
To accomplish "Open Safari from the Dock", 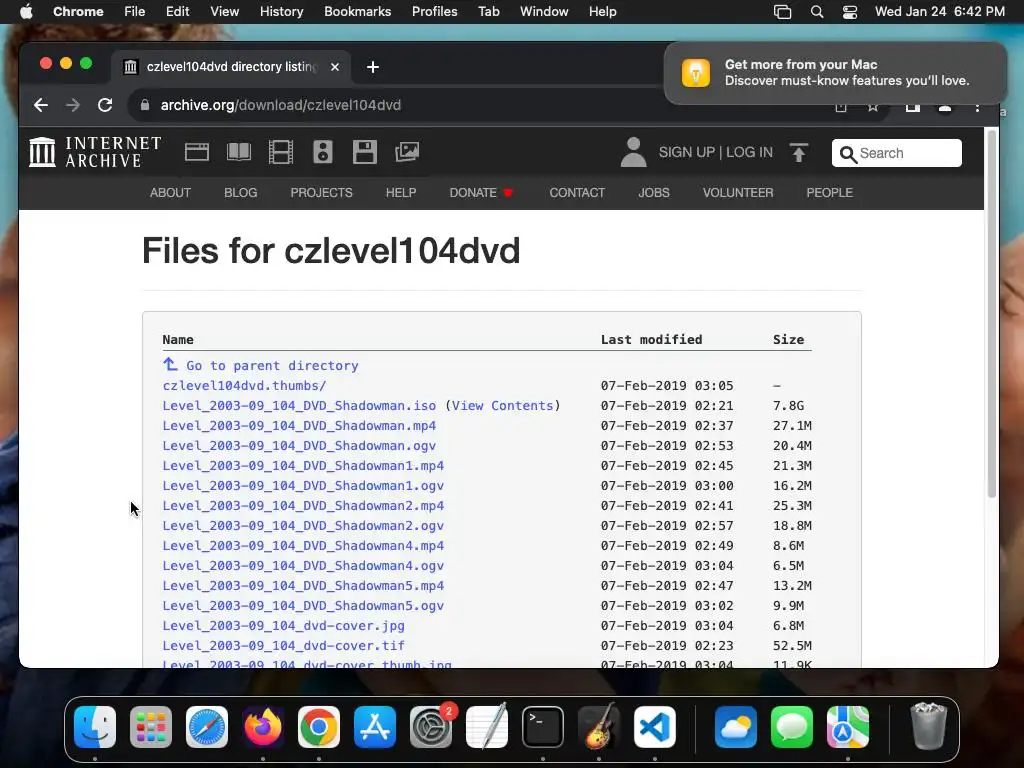I will pos(207,727).
